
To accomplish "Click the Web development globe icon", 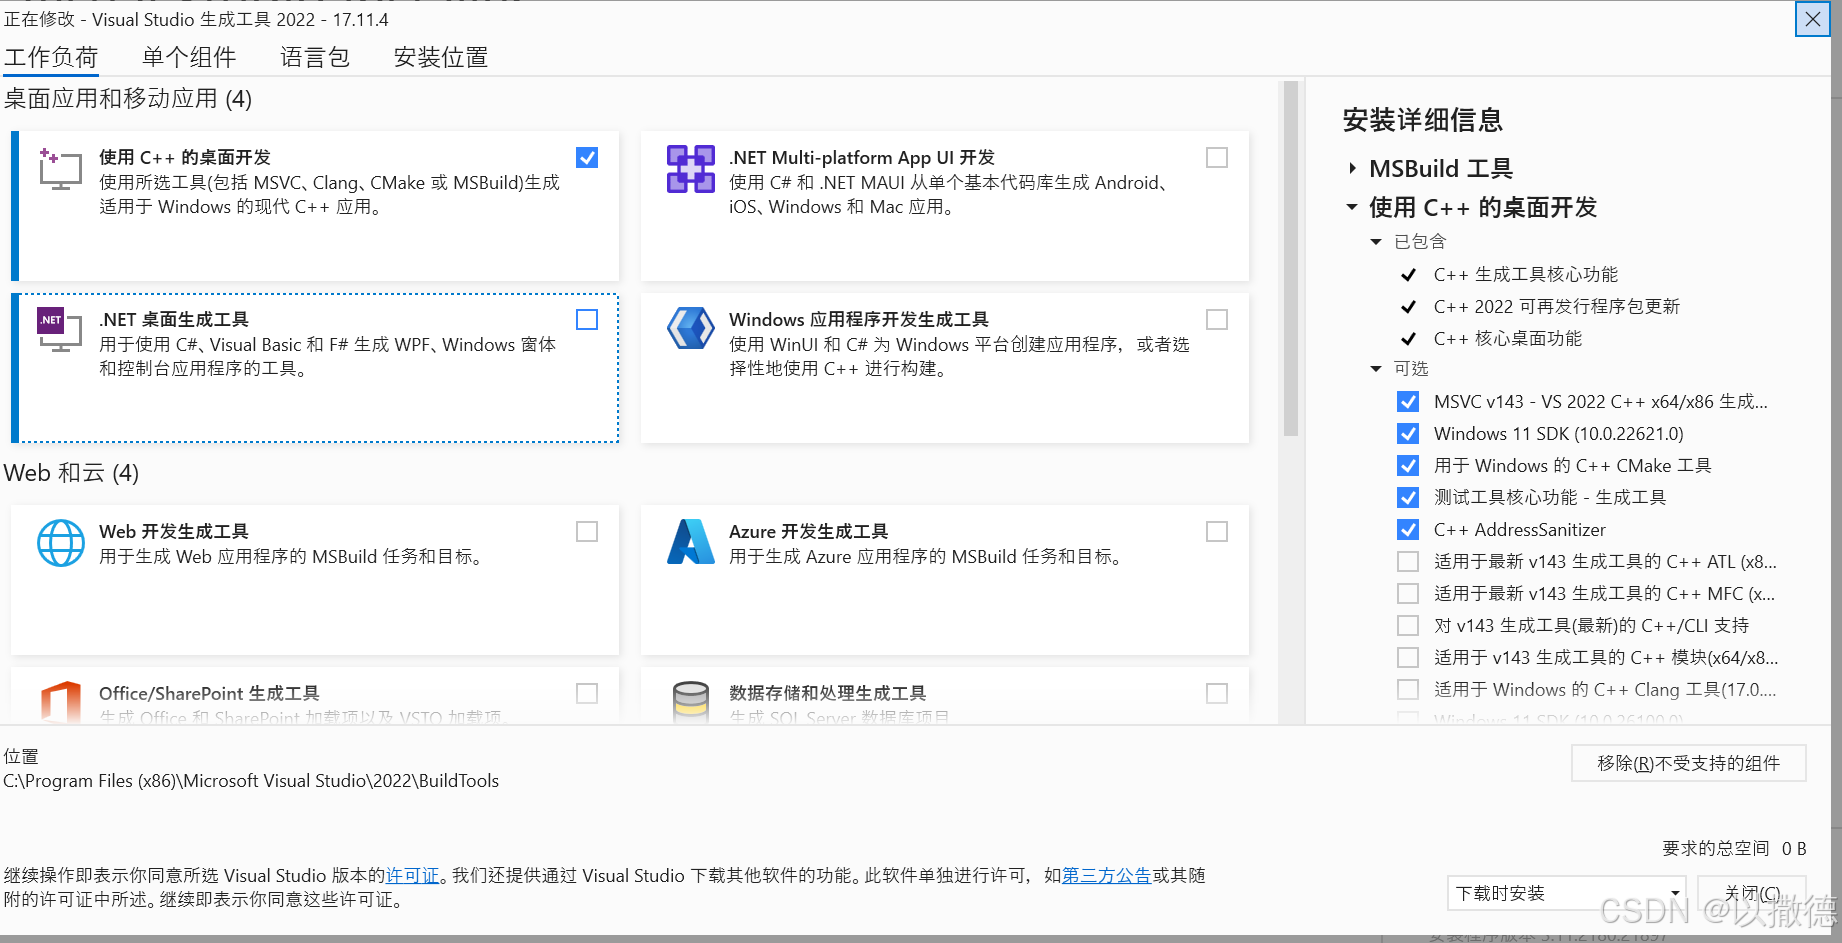I will click(61, 543).
